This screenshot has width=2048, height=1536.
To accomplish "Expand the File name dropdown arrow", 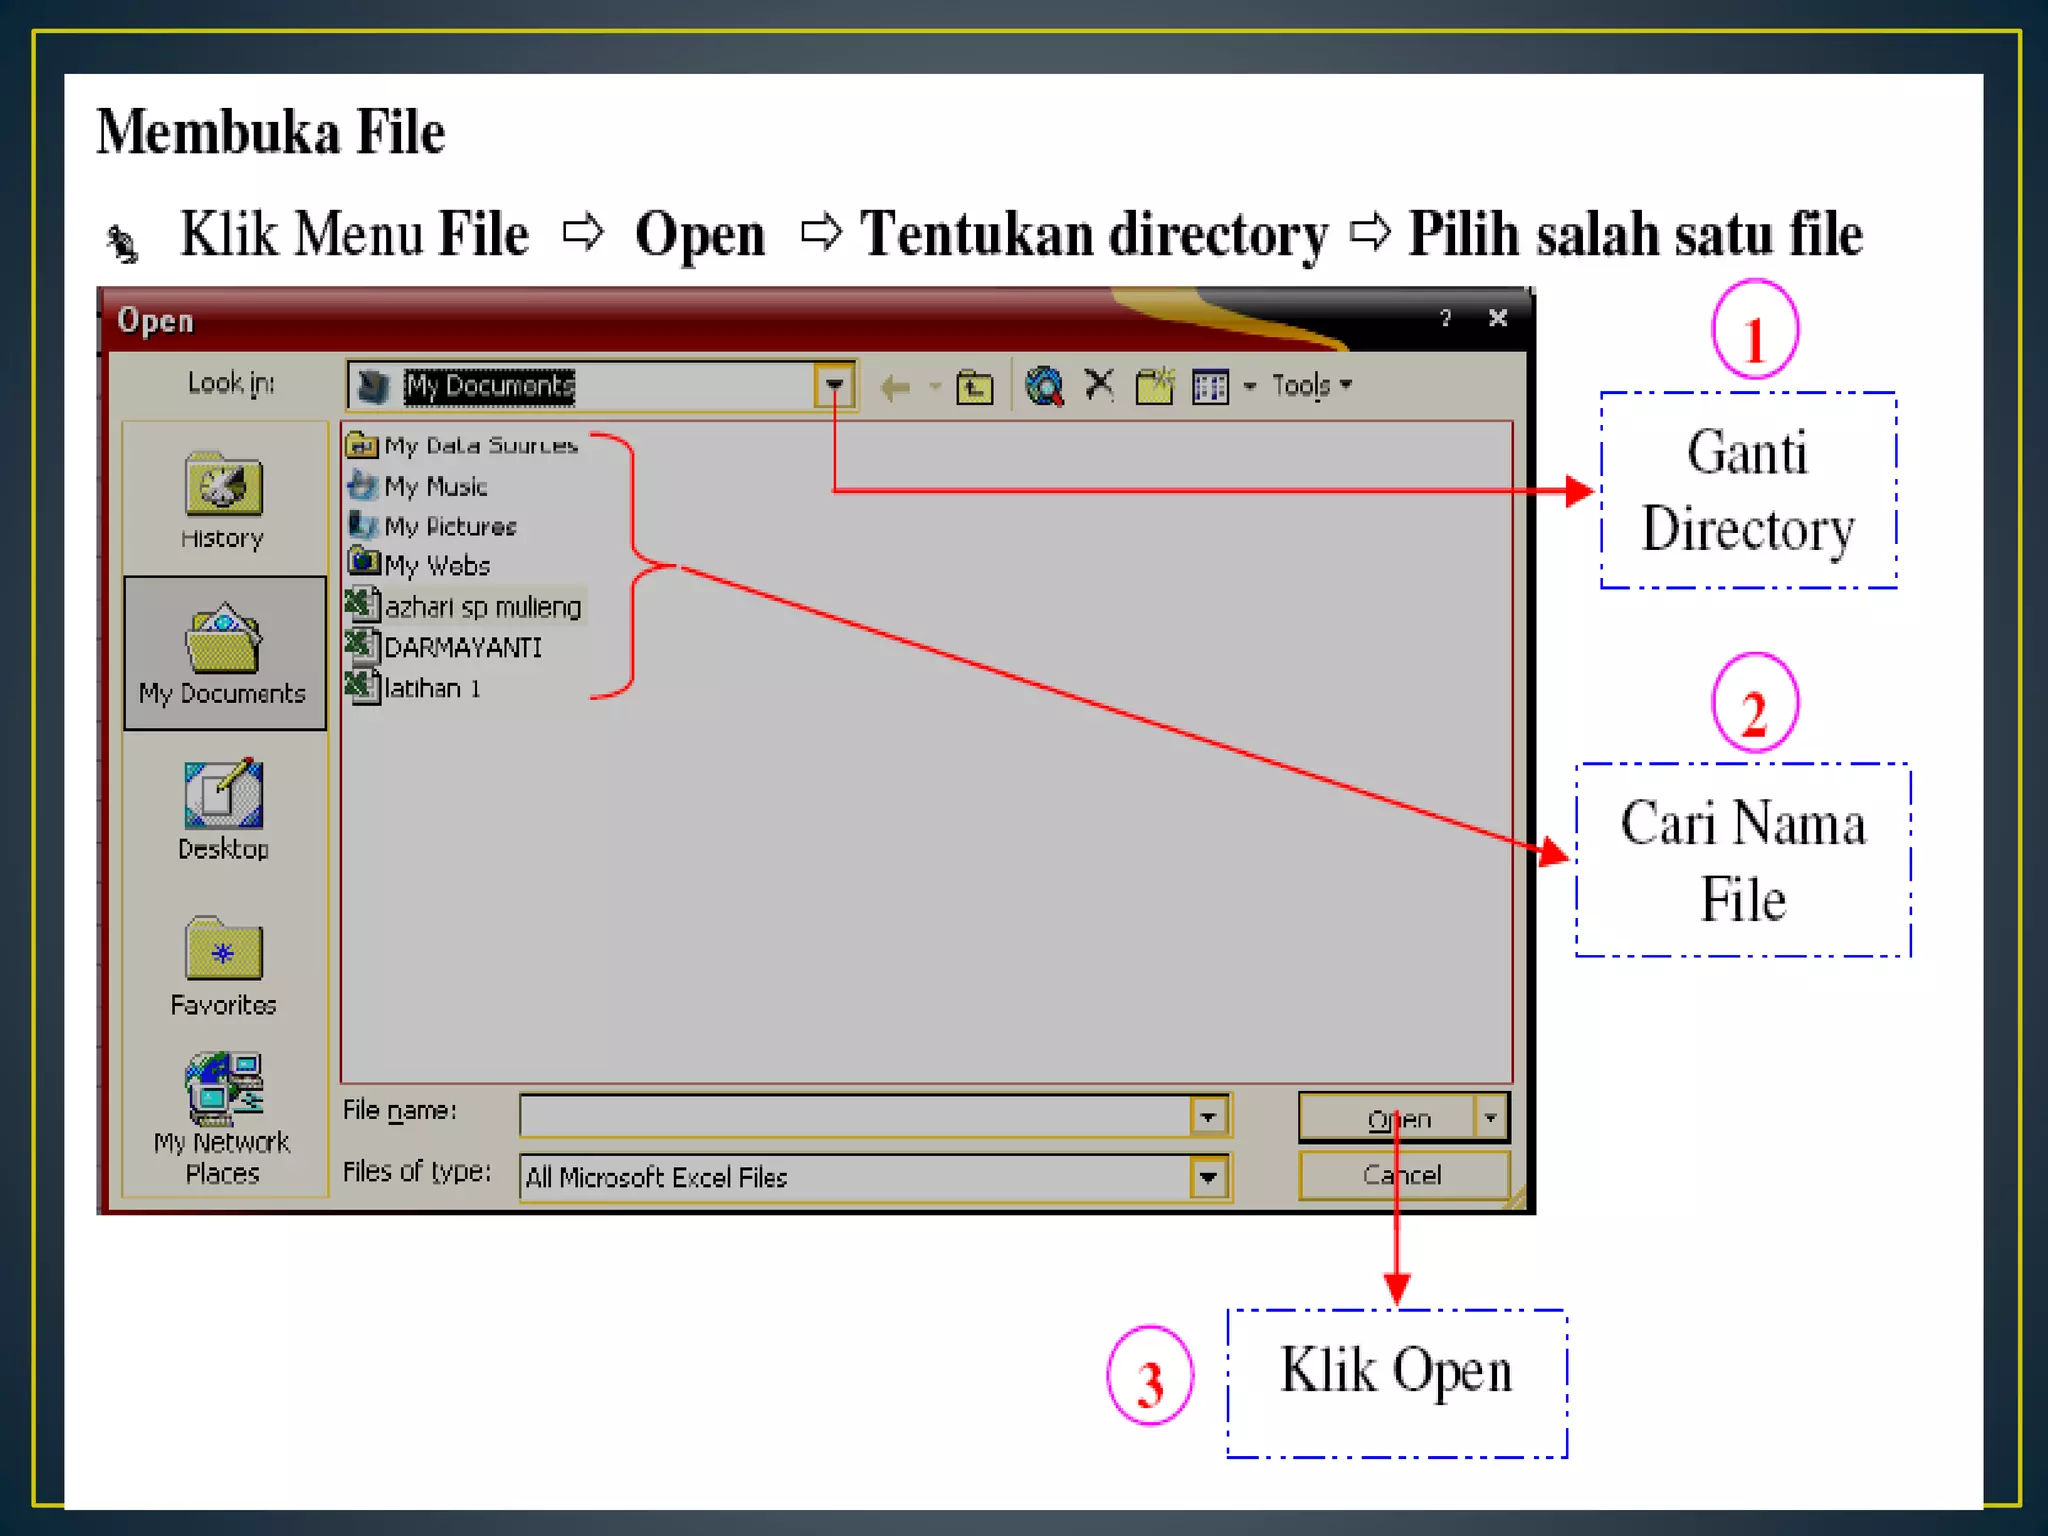I will [1208, 1116].
